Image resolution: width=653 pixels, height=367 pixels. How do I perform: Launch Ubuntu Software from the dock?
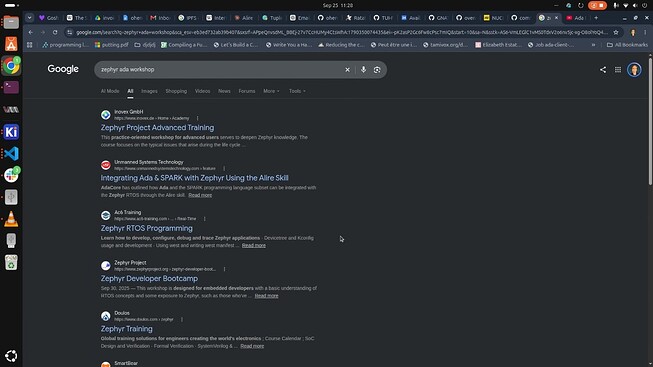[11, 44]
